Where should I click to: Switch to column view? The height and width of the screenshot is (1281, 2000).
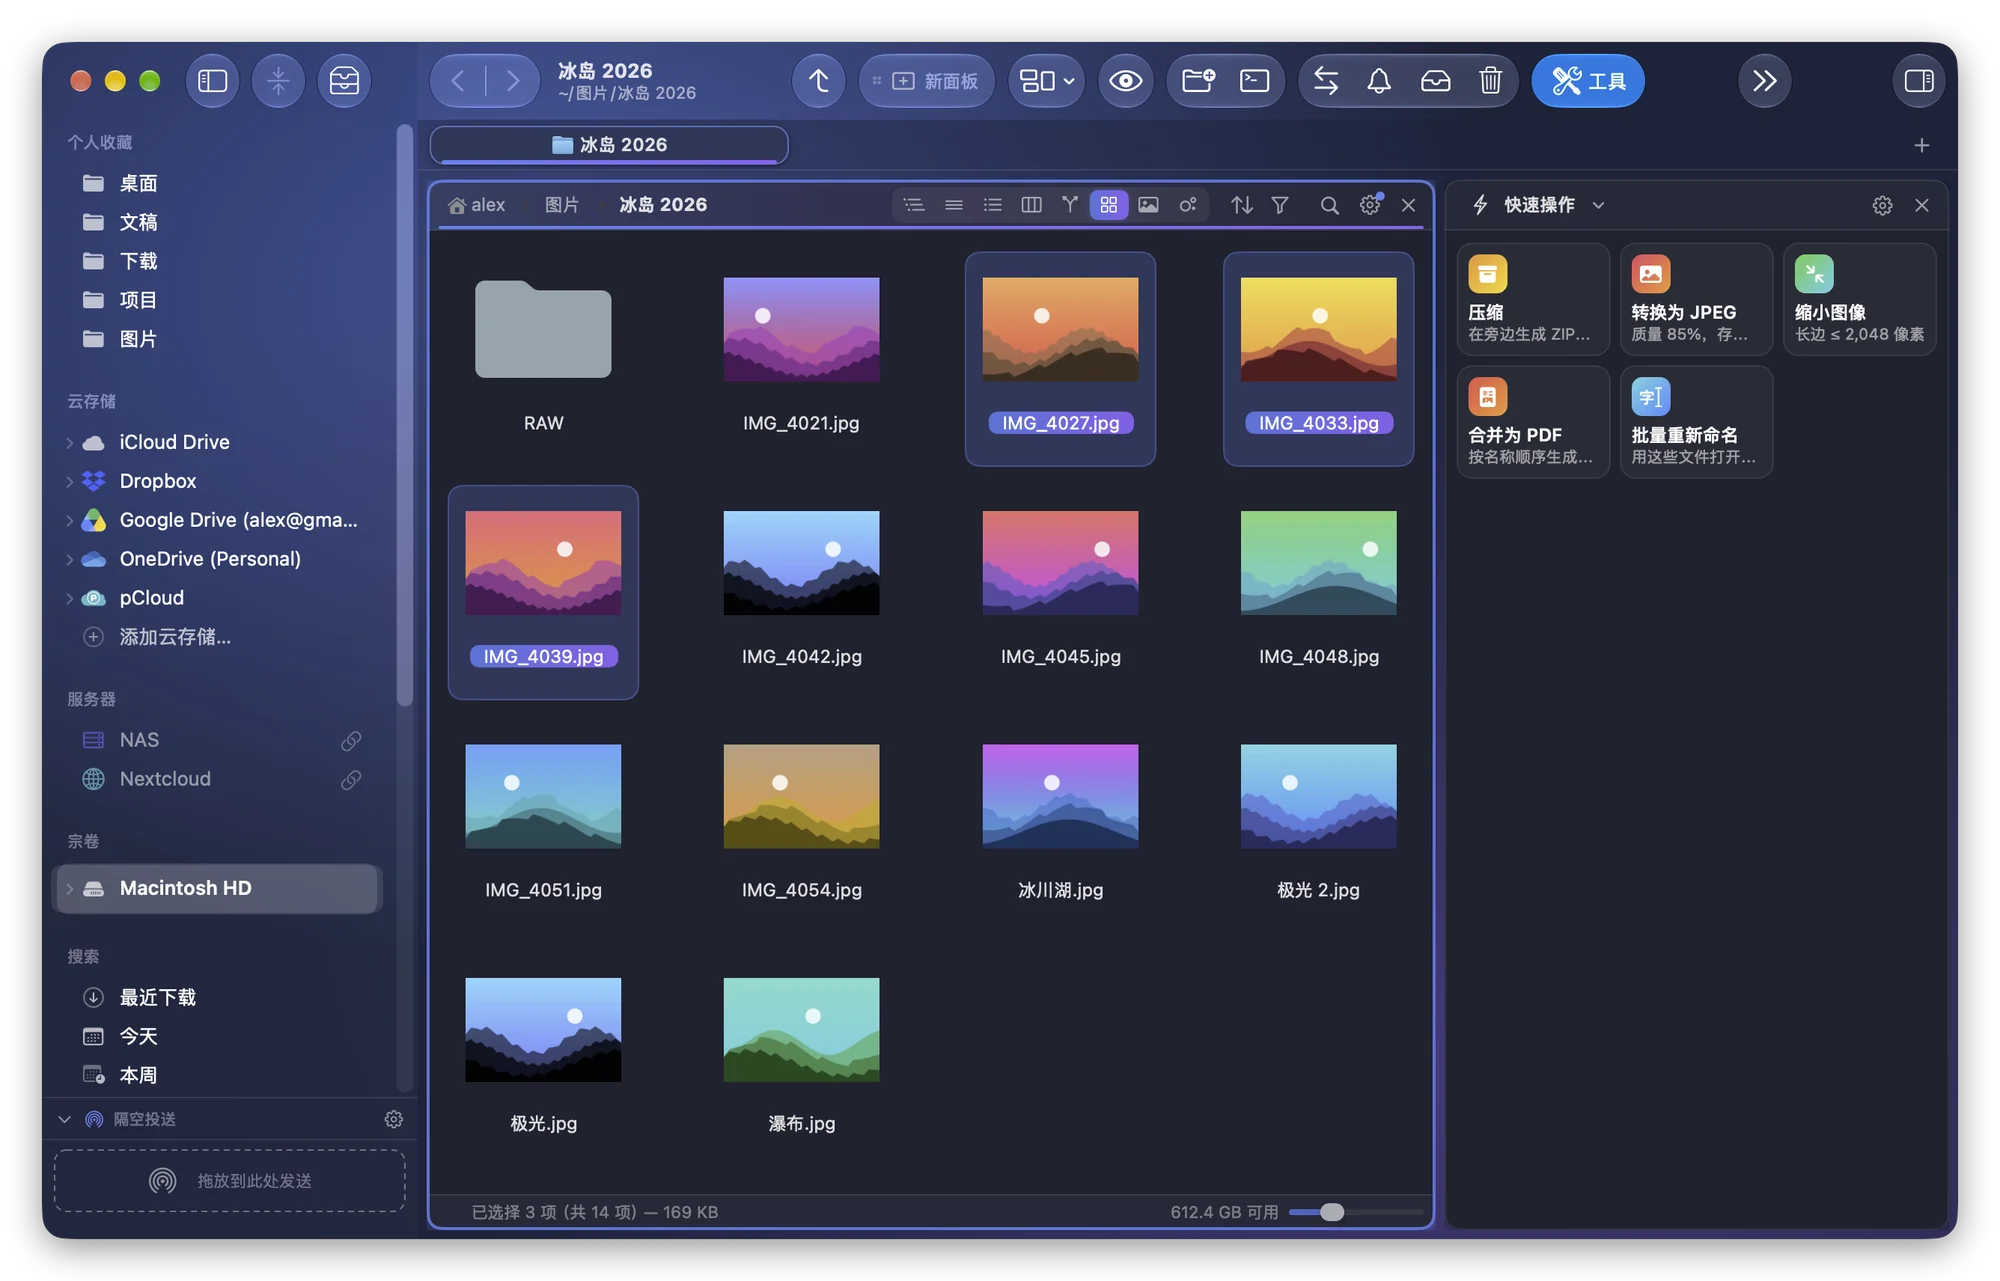pyautogui.click(x=1031, y=205)
